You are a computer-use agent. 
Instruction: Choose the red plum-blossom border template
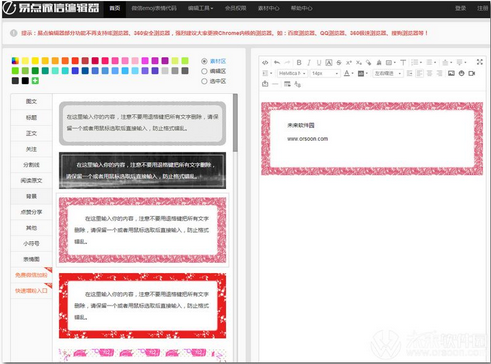[x=142, y=306]
